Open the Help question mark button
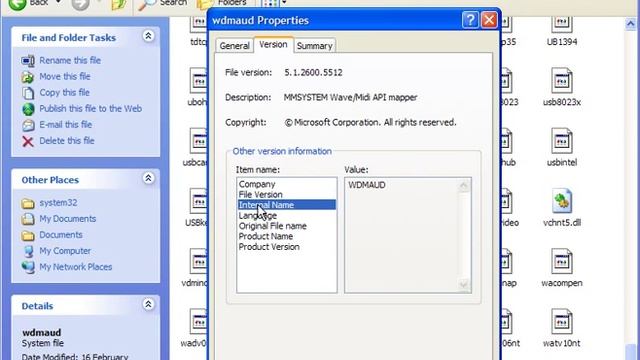The height and width of the screenshot is (360, 640). (470, 20)
